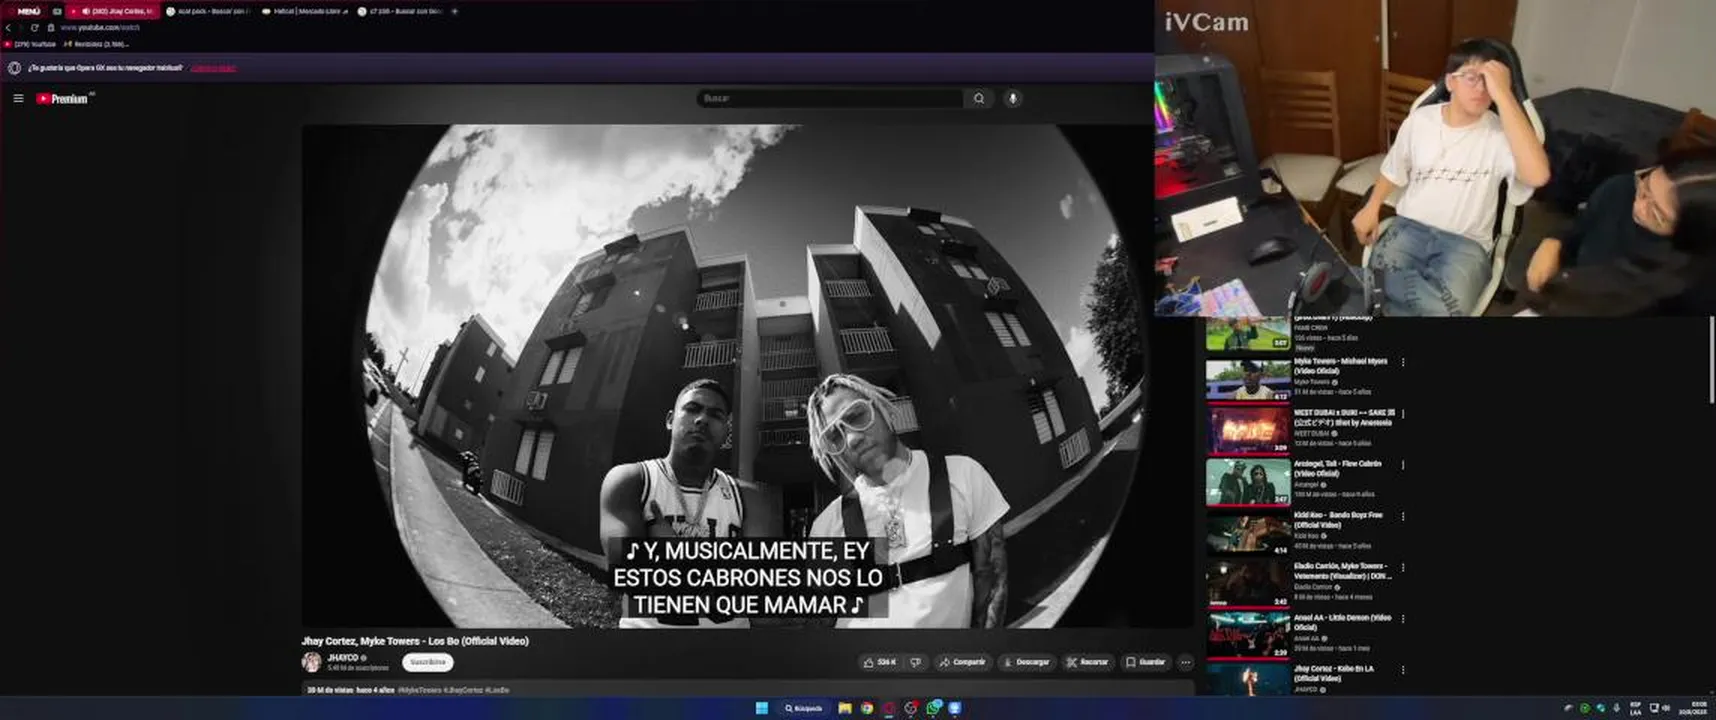Switch to the Jhay Cortez YouTube tab
1716x720 pixels.
coord(113,11)
